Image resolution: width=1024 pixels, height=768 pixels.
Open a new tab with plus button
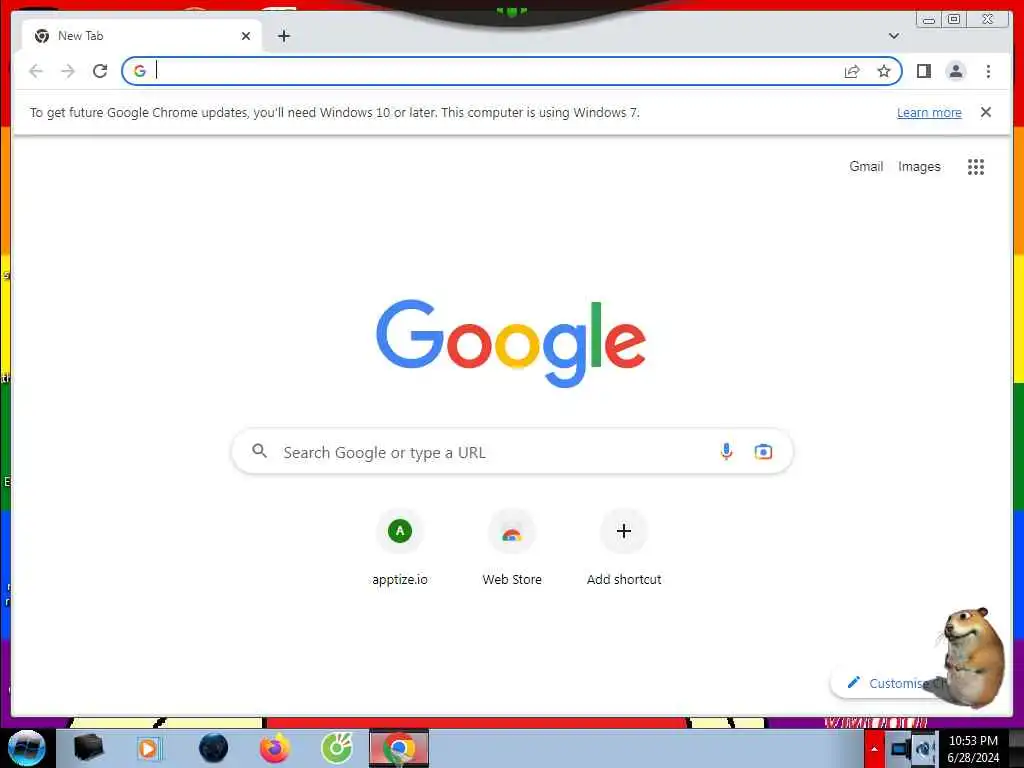(x=283, y=36)
